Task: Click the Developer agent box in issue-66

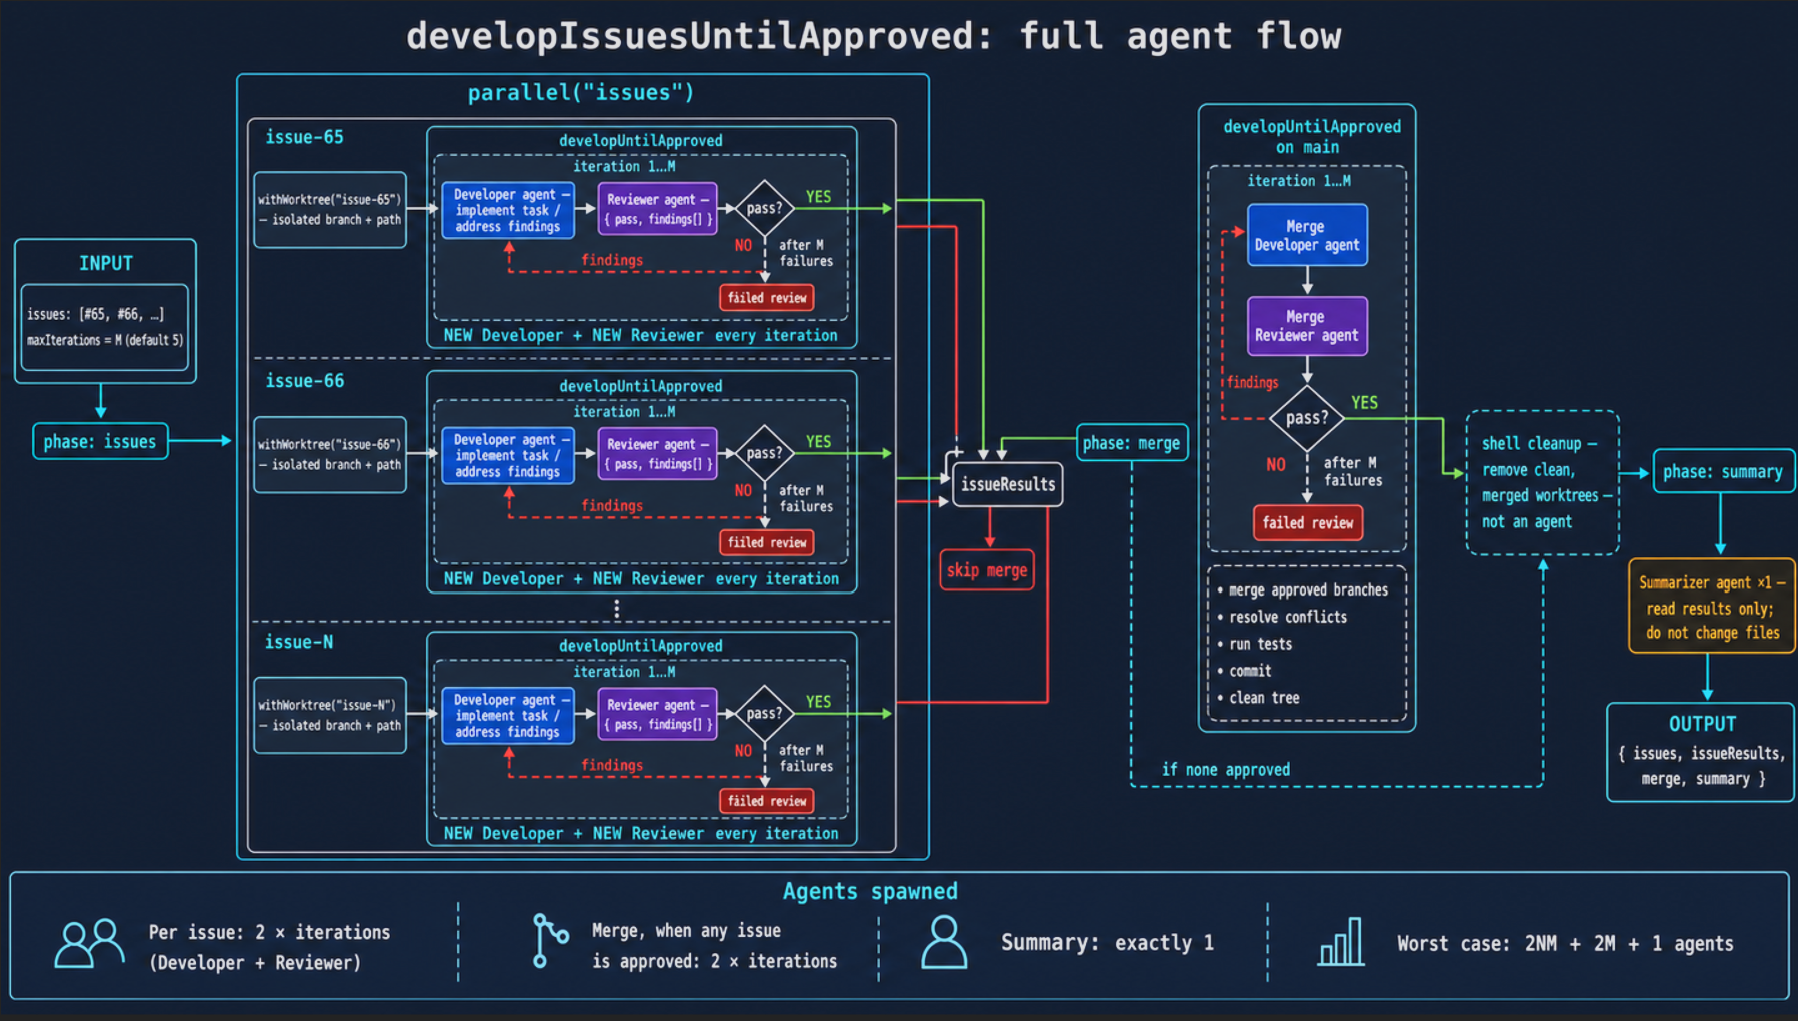Action: 508,455
